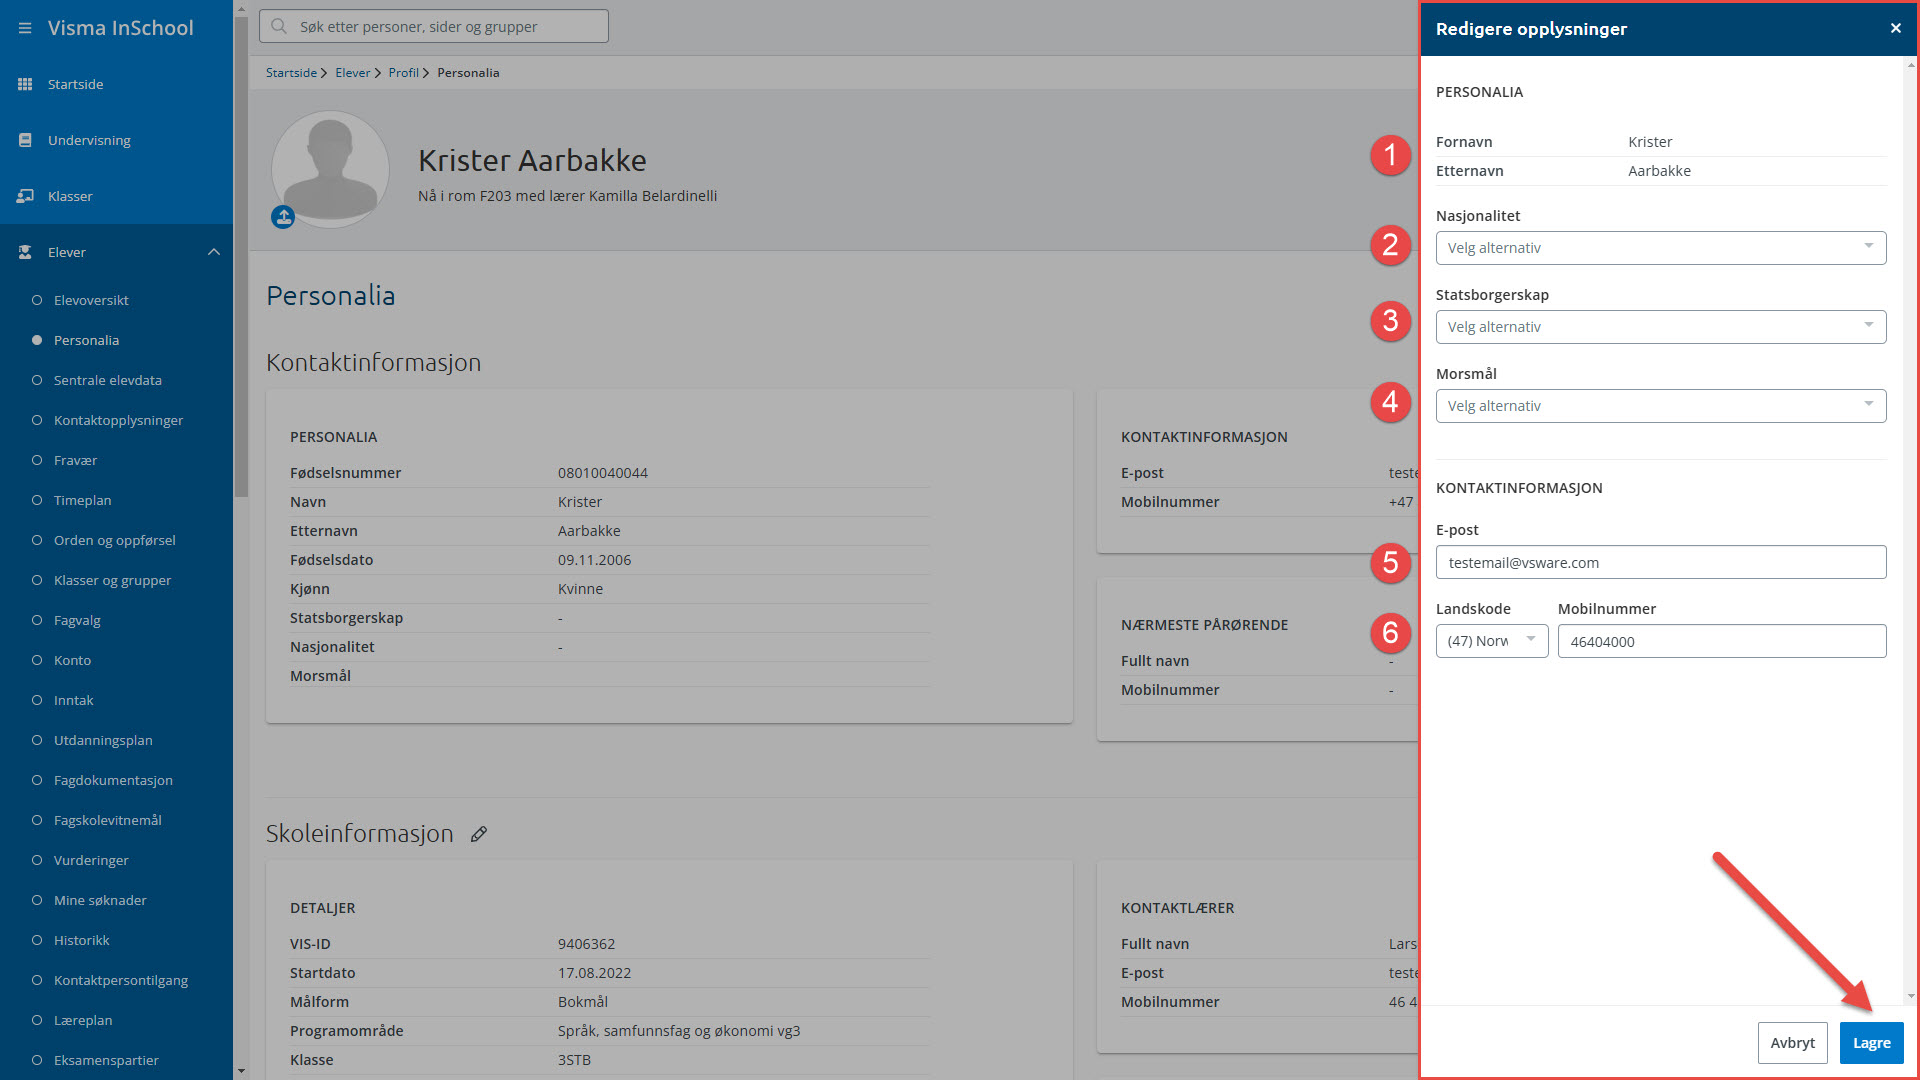Expand the Landskode selector
This screenshot has height=1080, width=1920.
(x=1491, y=641)
